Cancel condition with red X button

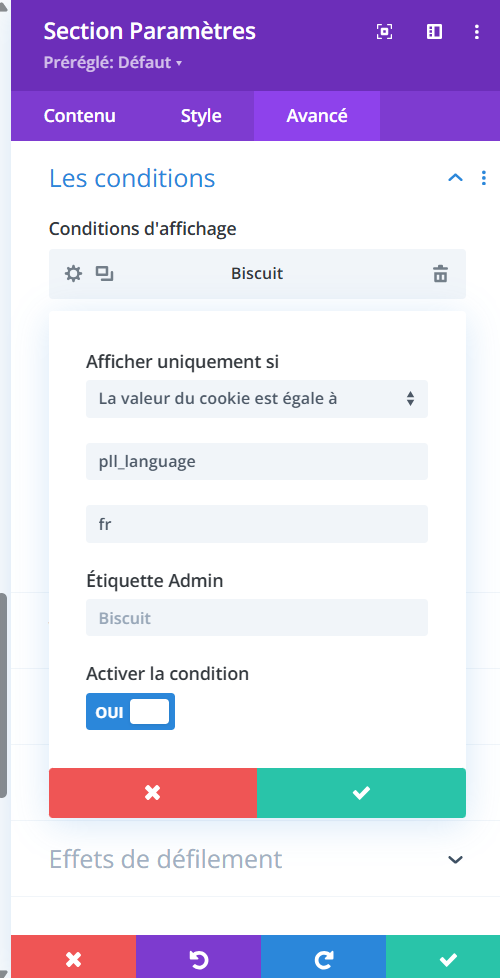(153, 793)
